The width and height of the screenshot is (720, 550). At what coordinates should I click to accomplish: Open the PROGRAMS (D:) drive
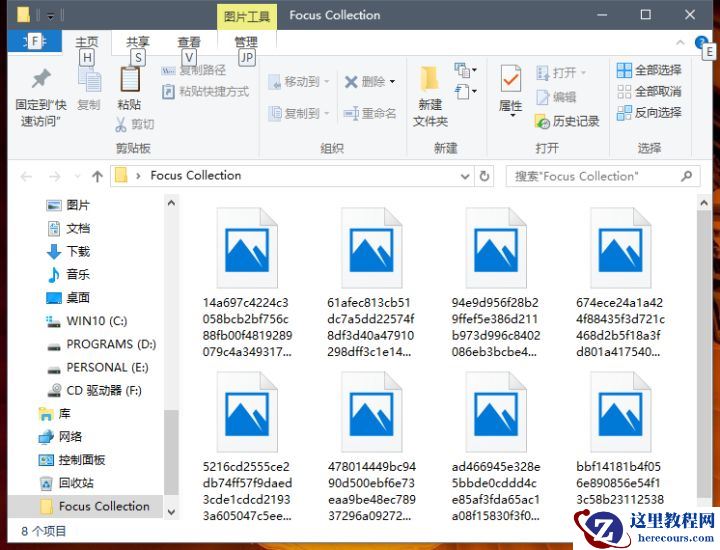coord(101,344)
